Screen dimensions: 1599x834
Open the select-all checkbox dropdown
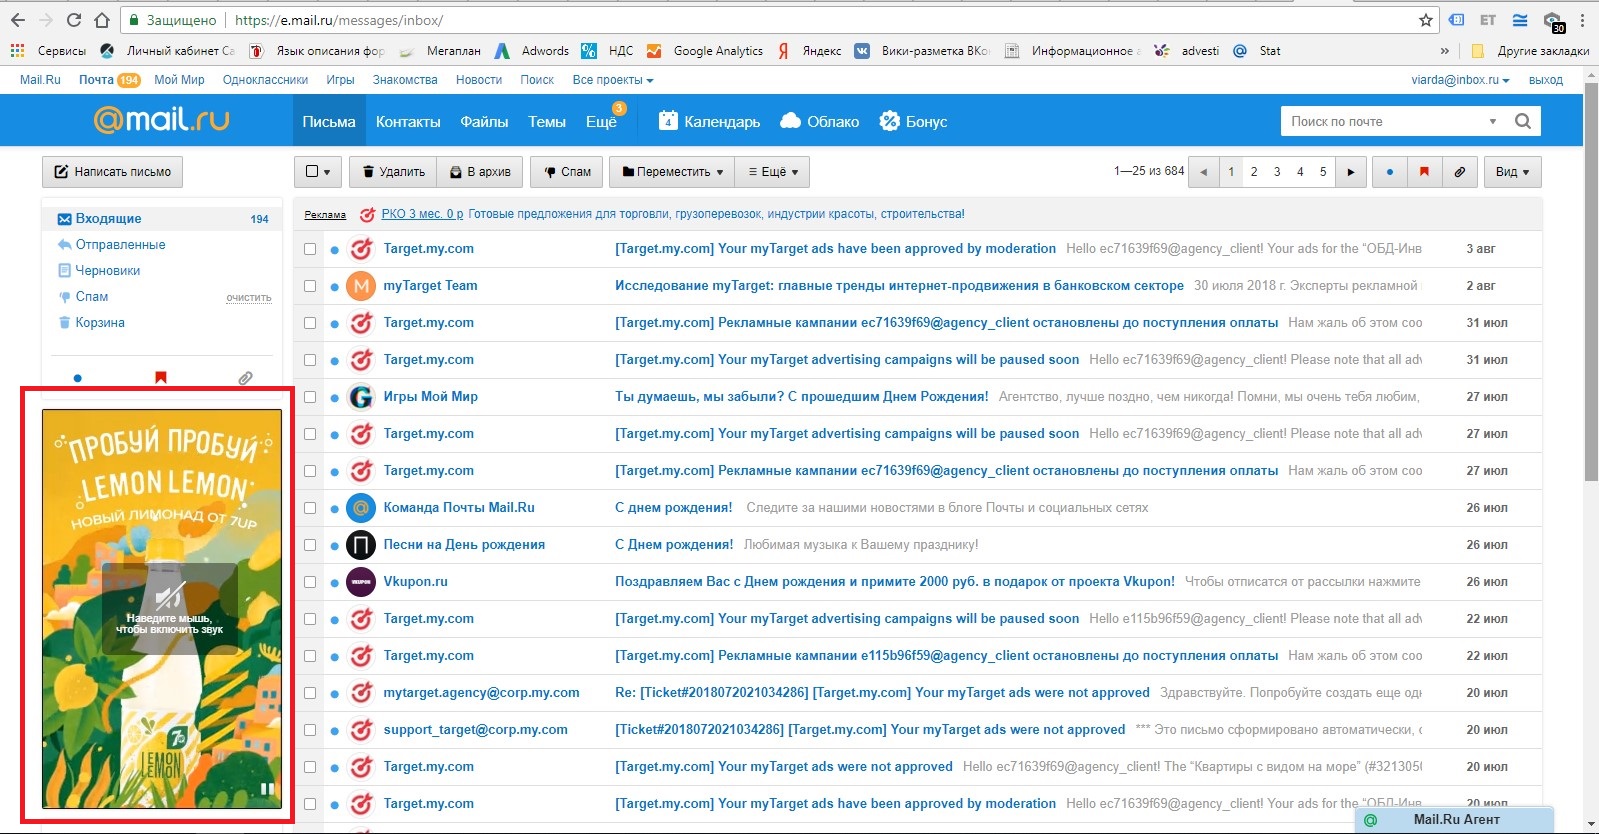click(319, 172)
